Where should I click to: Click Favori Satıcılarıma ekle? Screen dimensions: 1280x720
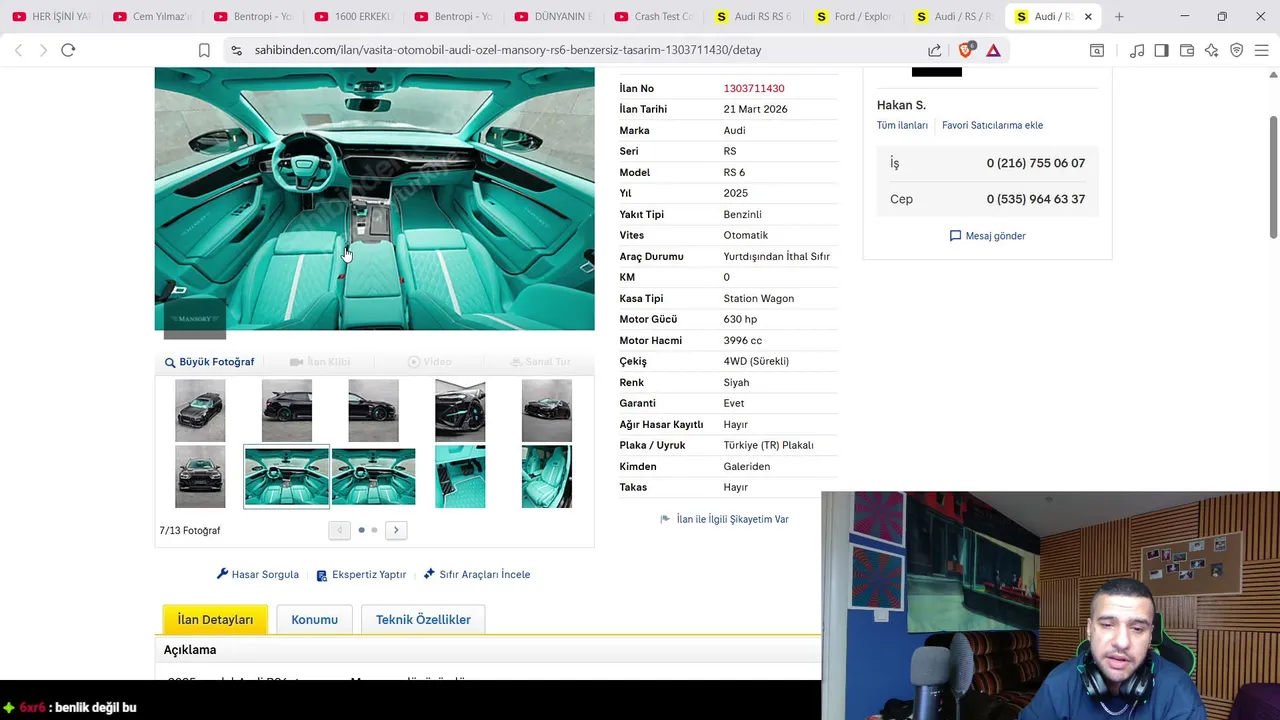(x=992, y=126)
